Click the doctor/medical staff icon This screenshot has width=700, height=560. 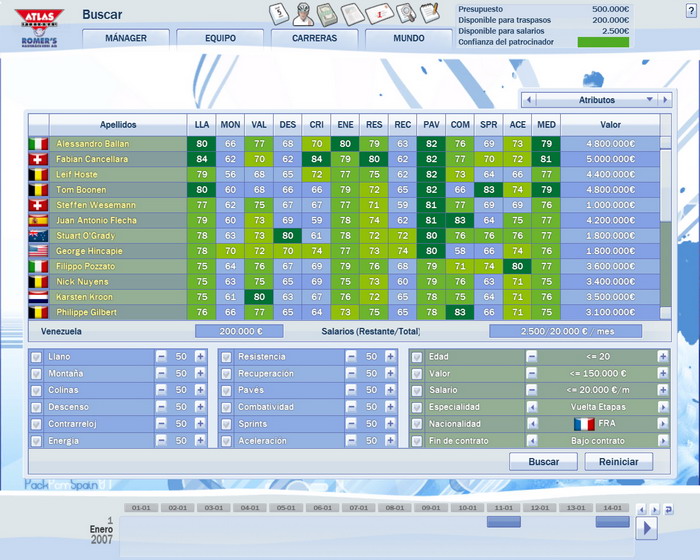click(x=302, y=14)
